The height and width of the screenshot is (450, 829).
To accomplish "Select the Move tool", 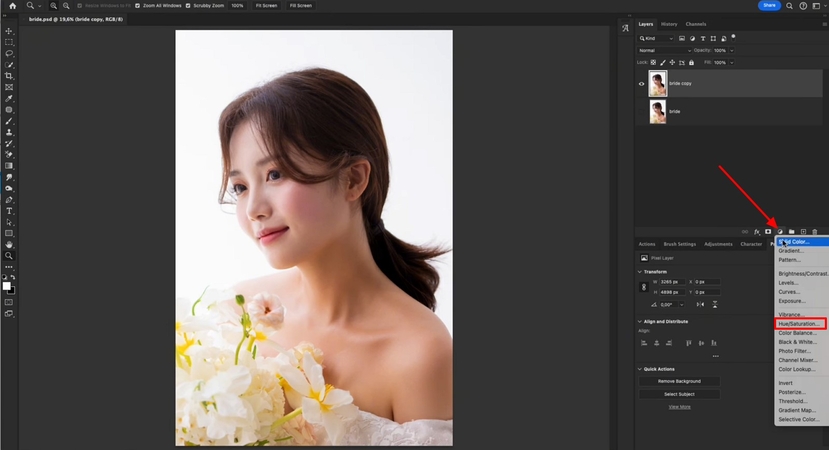I will 9,31.
